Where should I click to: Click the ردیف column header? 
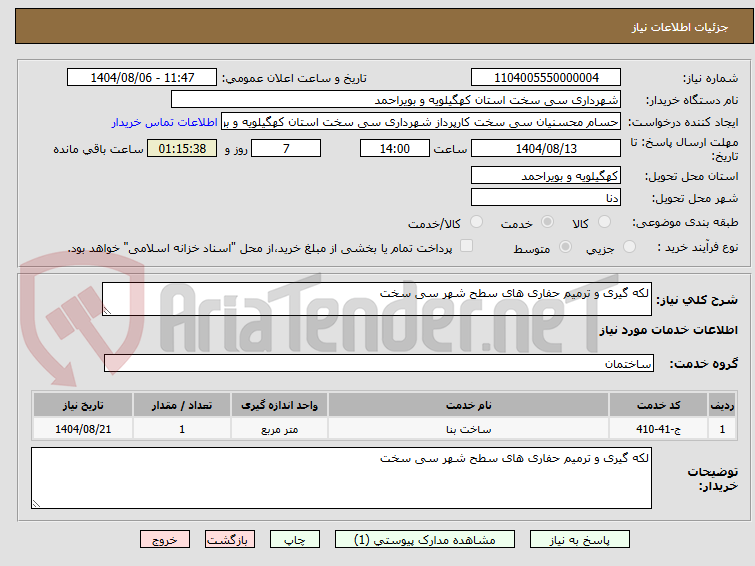(x=722, y=405)
